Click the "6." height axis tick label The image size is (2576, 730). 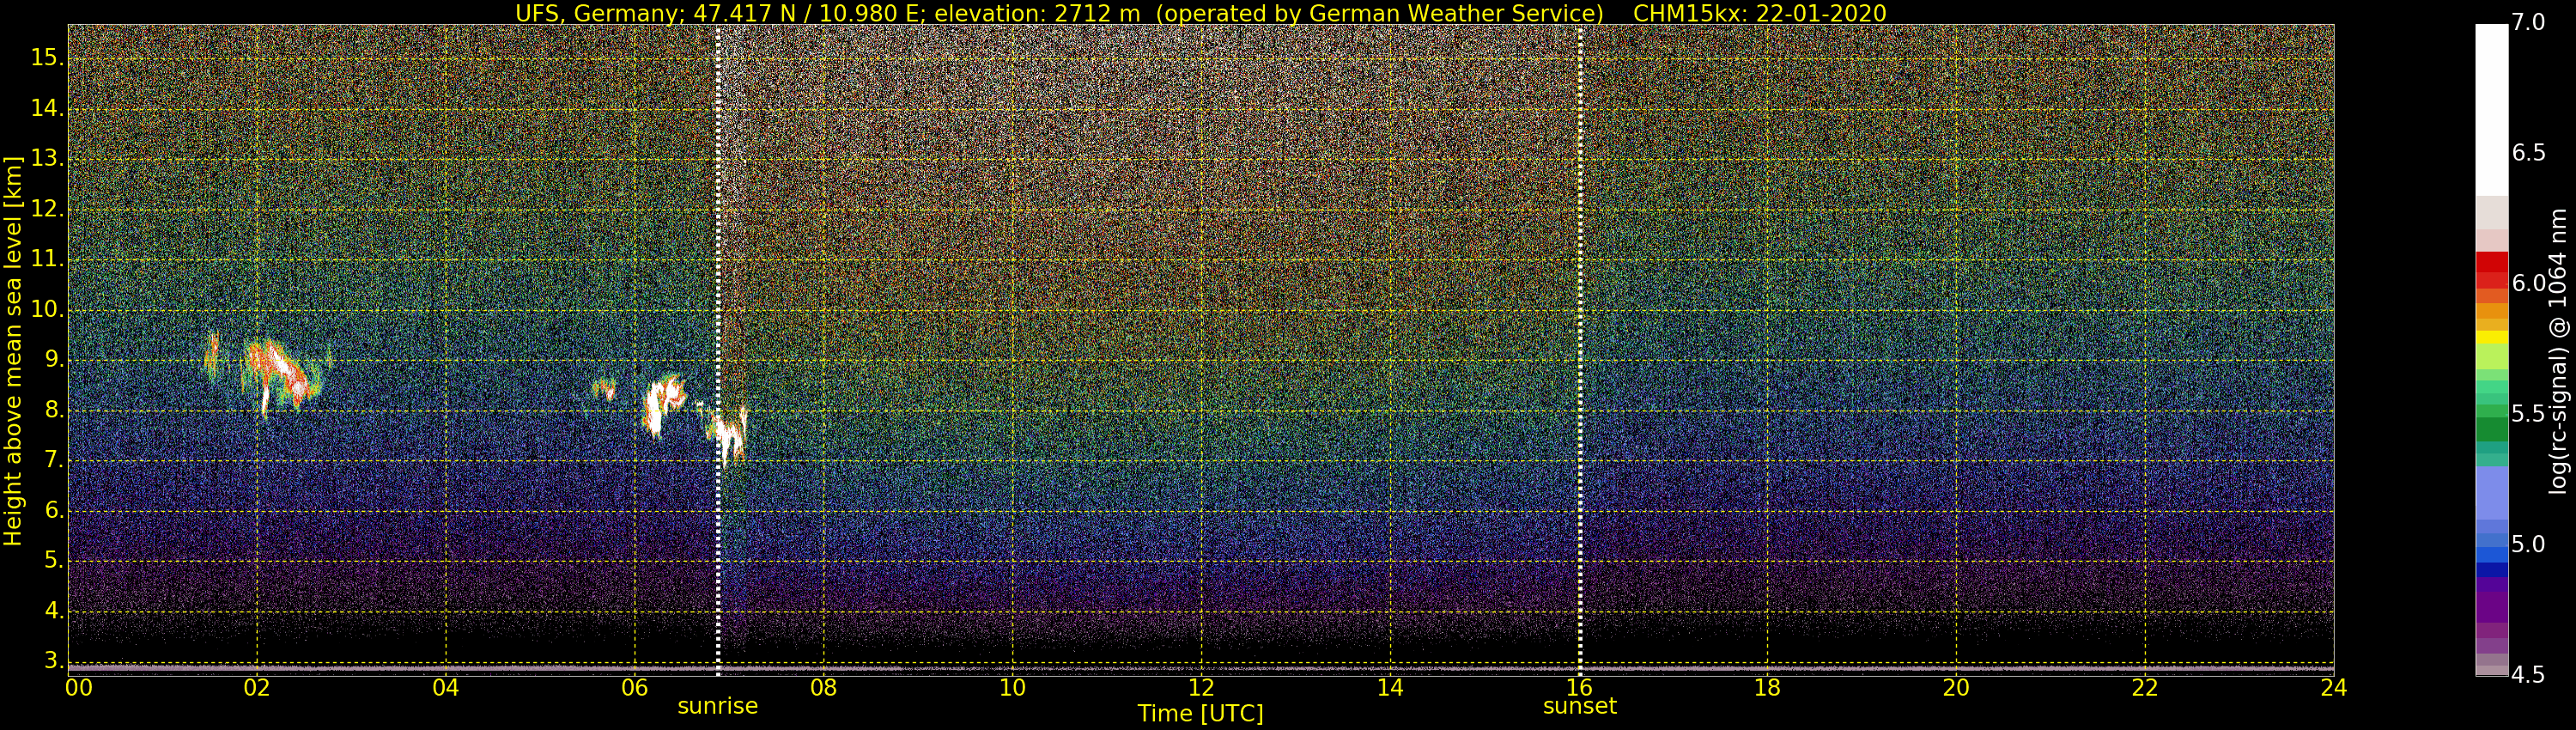(54, 511)
